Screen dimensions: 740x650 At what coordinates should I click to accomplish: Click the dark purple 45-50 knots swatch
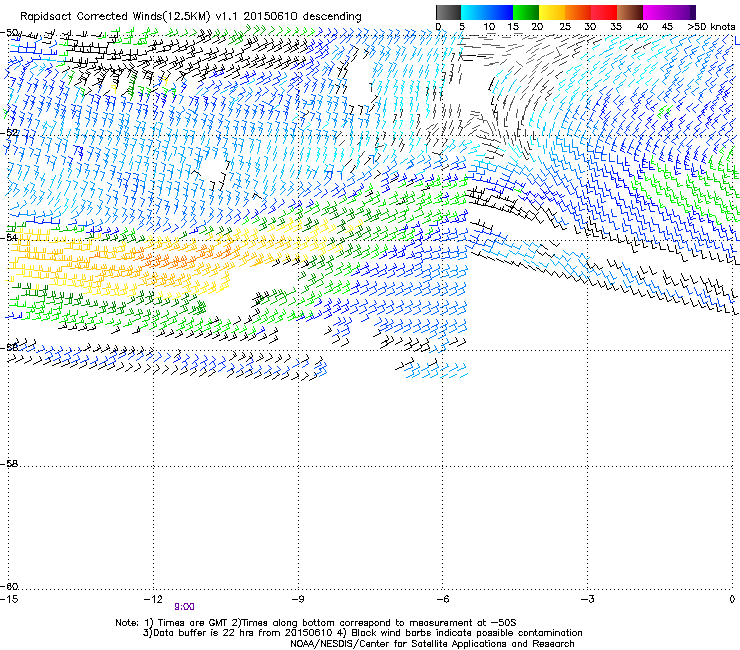click(682, 12)
